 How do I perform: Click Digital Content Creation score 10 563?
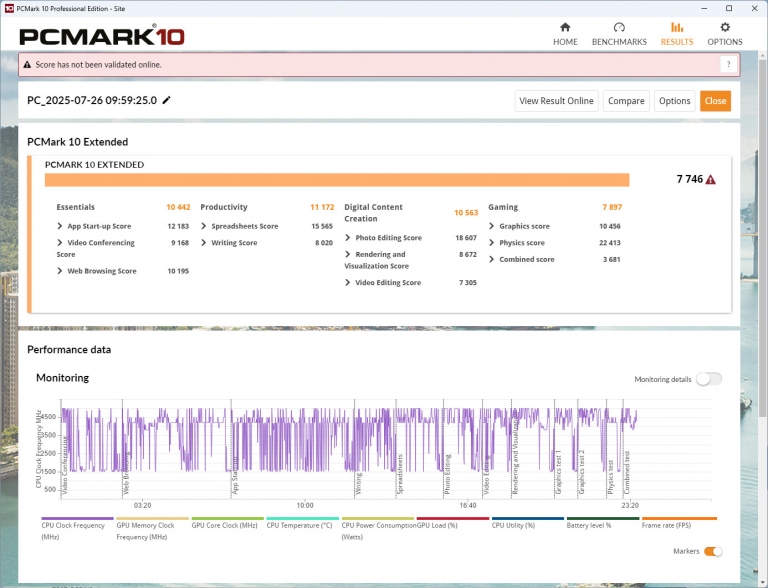466,213
